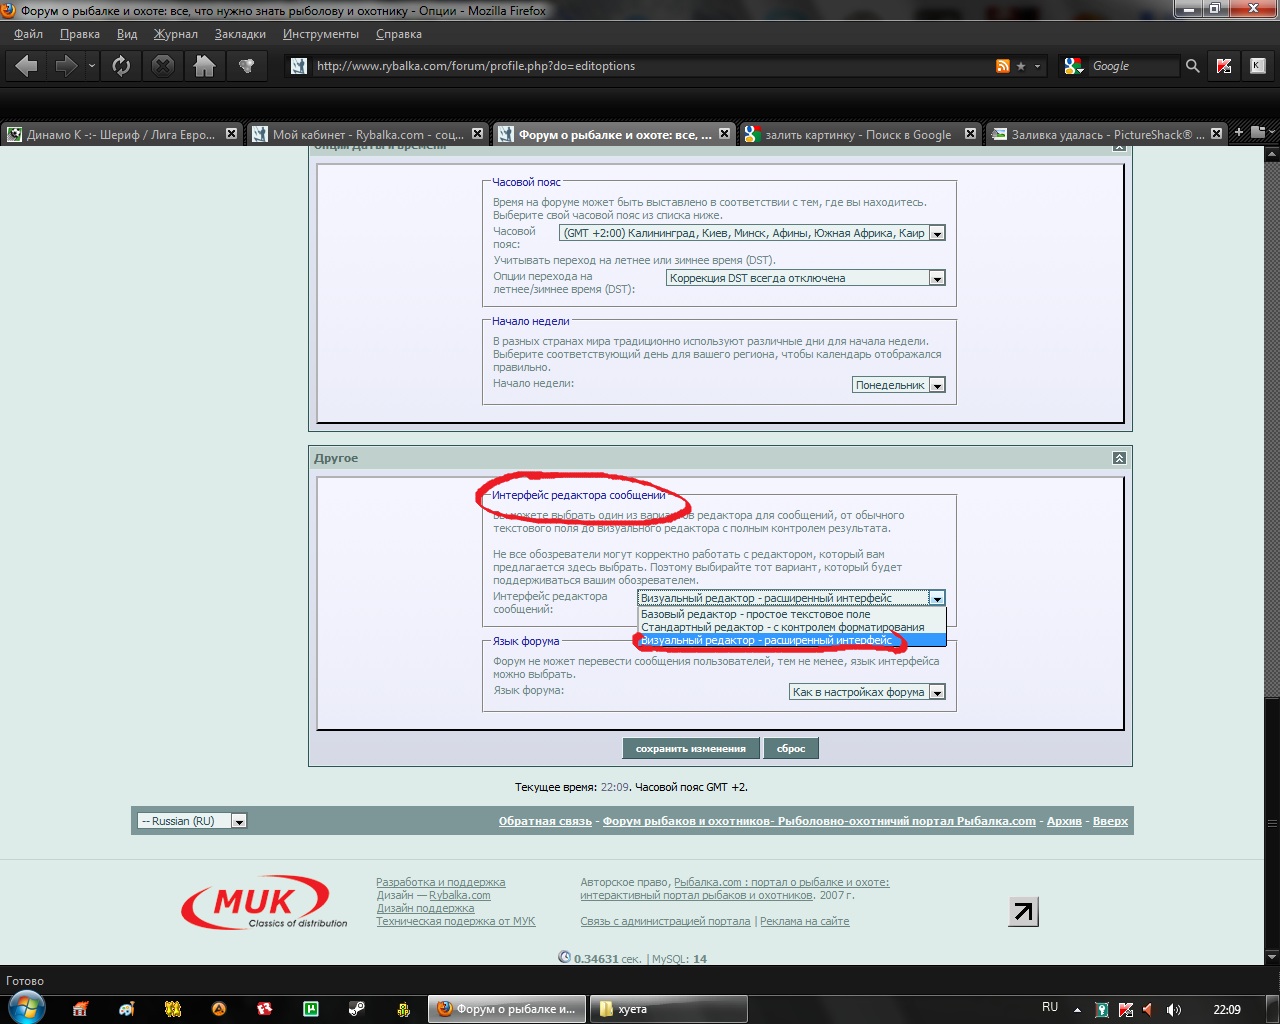The image size is (1280, 1024).
Task: Bookmark this page with the star icon
Action: pyautogui.click(x=1021, y=66)
